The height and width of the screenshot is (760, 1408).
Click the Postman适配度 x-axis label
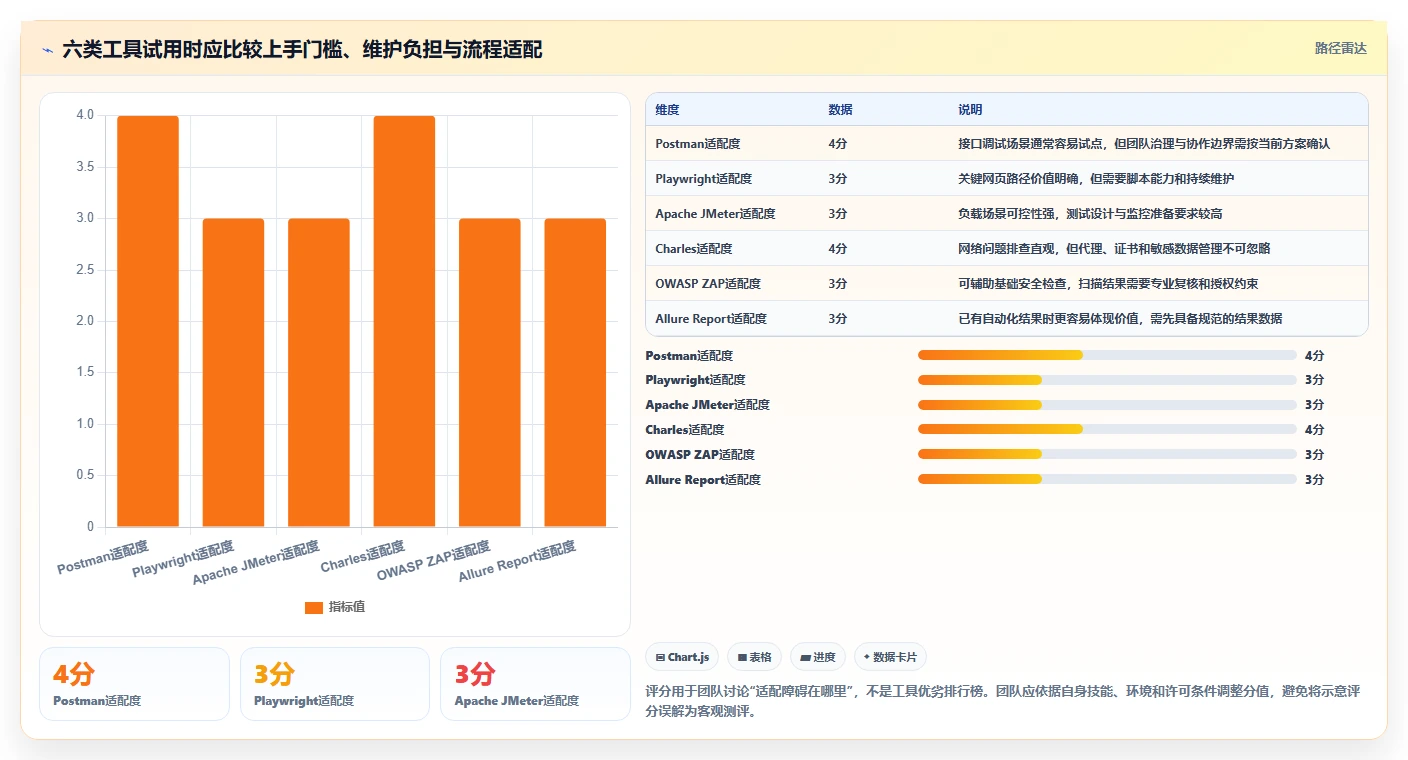(x=103, y=557)
